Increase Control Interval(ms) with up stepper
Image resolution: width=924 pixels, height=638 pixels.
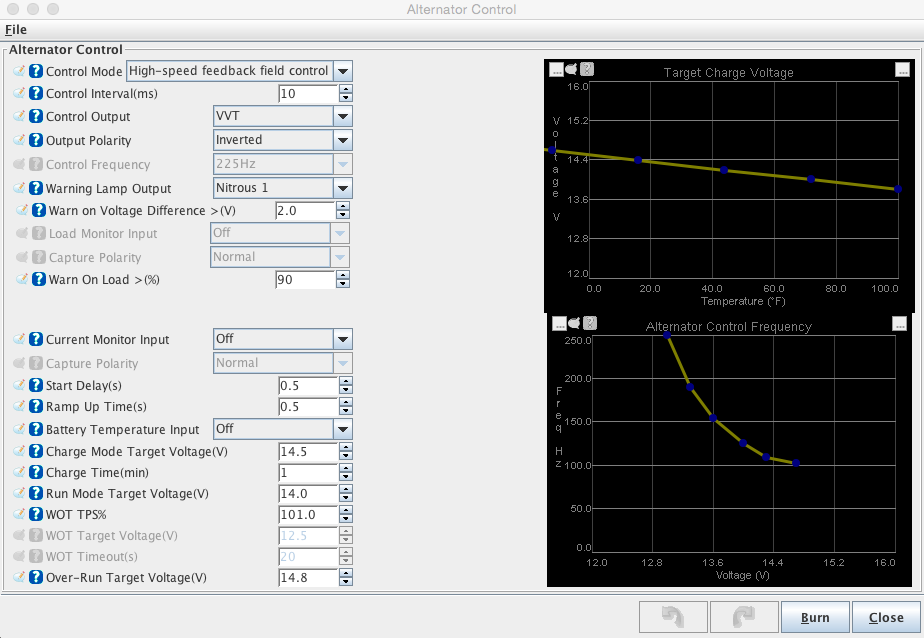345,89
